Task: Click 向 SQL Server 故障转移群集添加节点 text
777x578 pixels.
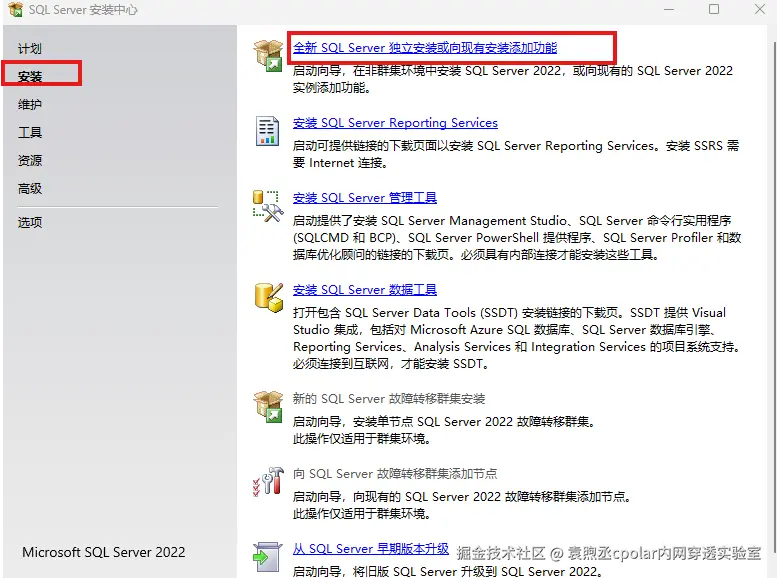Action: pyautogui.click(x=395, y=473)
